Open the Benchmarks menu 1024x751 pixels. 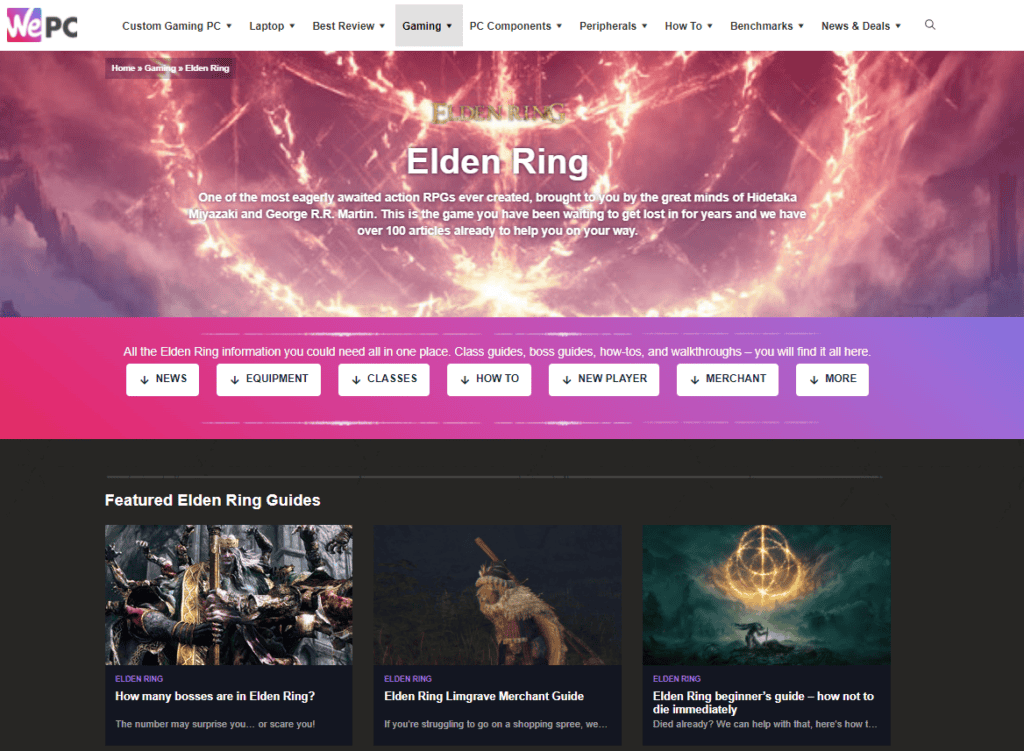click(x=767, y=26)
